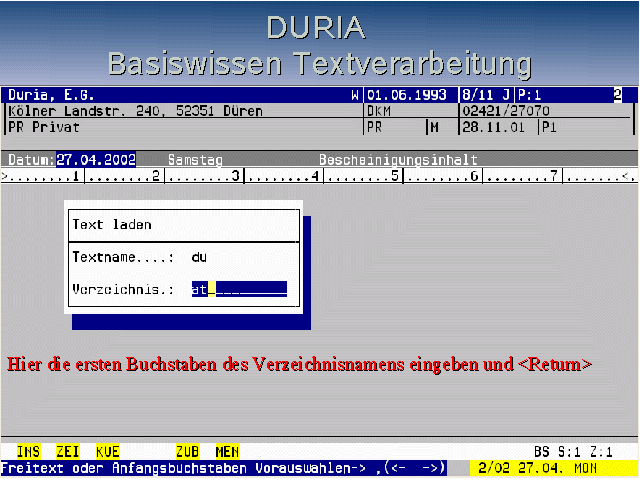Select the Datum field 27.04.2002
Screen dimensions: 640x480
[x=96, y=159]
